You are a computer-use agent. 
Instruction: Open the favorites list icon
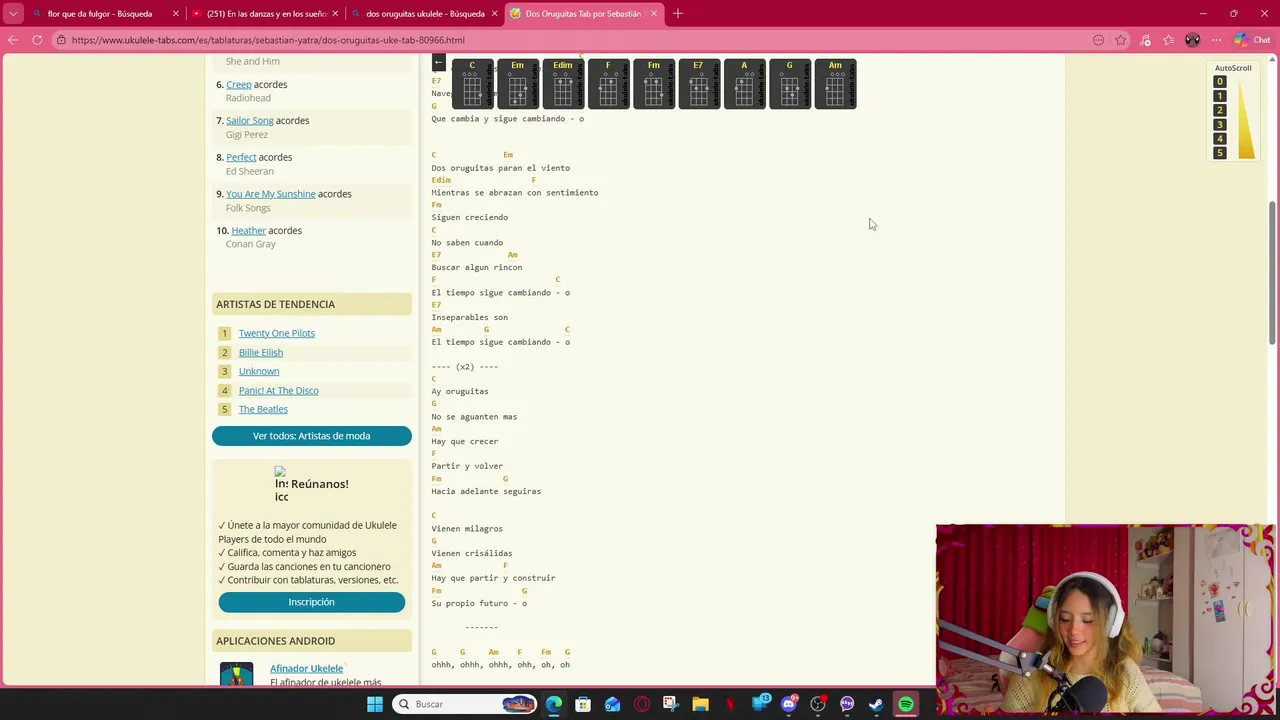pos(1169,40)
